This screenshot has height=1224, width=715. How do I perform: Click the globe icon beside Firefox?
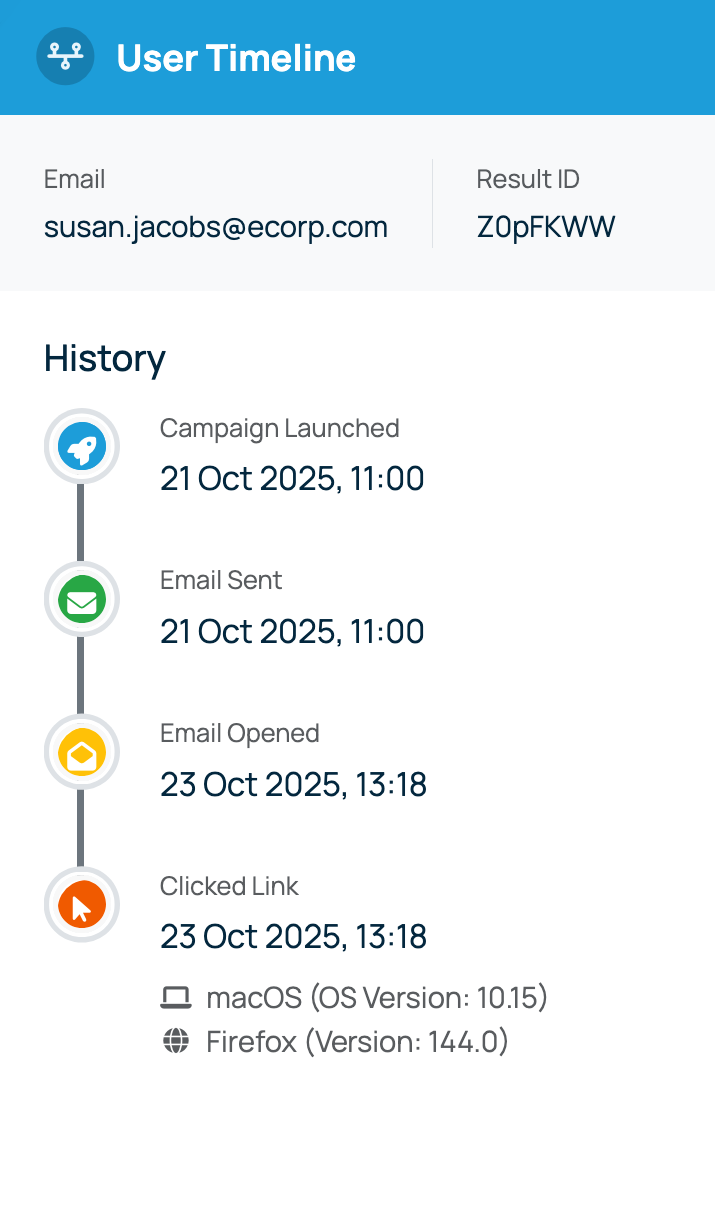176,1042
